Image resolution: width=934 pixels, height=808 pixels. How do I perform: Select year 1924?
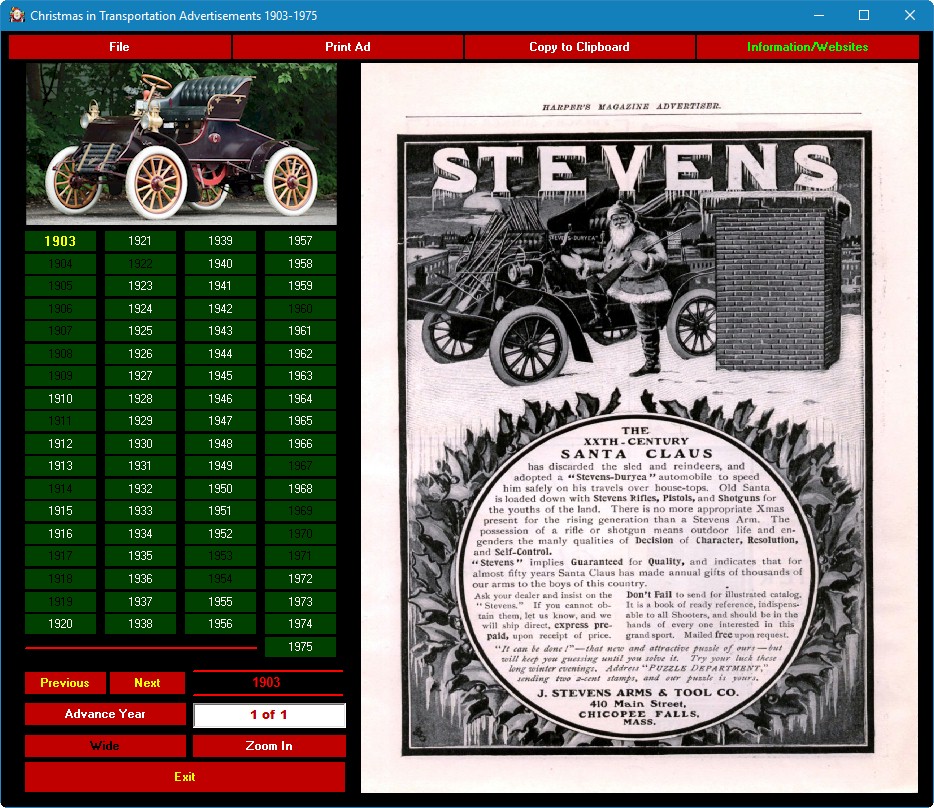140,309
